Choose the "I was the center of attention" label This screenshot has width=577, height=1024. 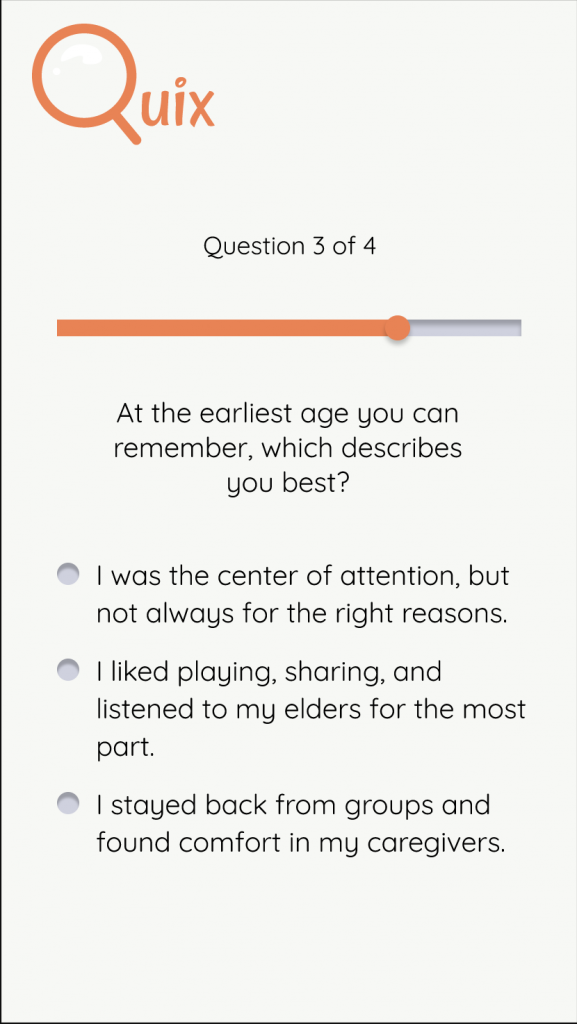pos(303,576)
